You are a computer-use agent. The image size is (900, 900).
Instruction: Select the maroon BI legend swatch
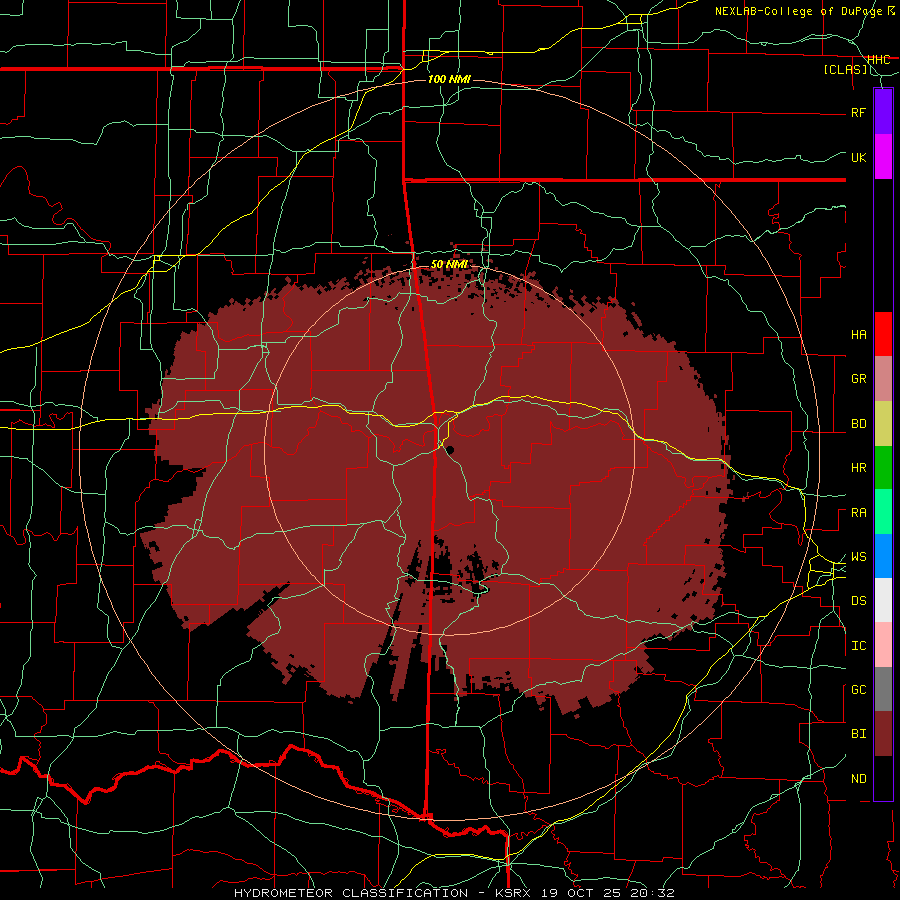(883, 734)
